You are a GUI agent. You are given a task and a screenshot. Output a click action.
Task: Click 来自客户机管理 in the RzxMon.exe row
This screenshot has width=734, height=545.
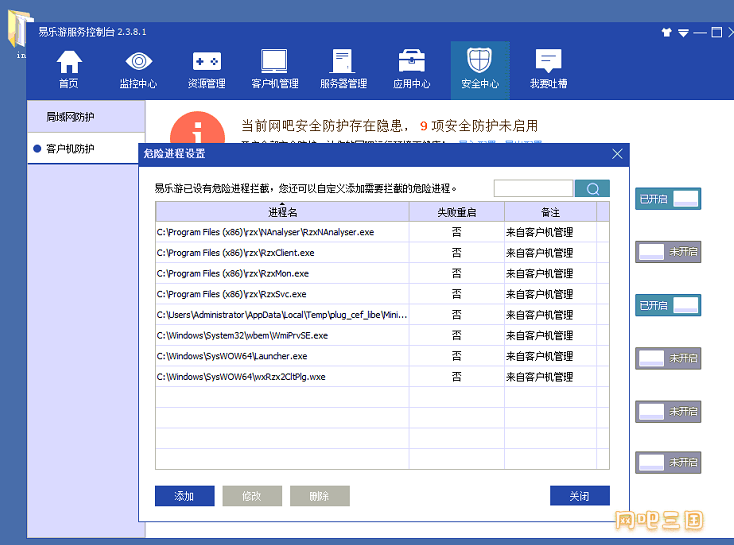pyautogui.click(x=539, y=273)
